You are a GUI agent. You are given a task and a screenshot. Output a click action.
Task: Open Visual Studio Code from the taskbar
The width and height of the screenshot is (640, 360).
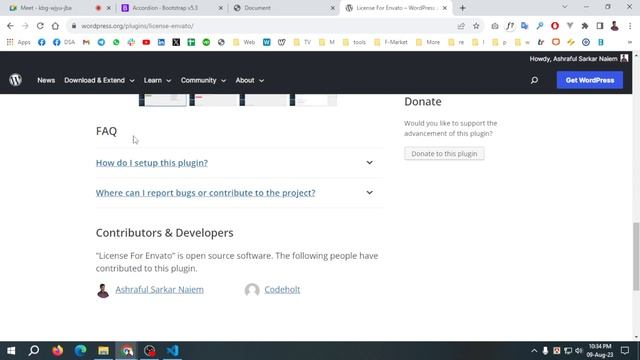point(172,351)
